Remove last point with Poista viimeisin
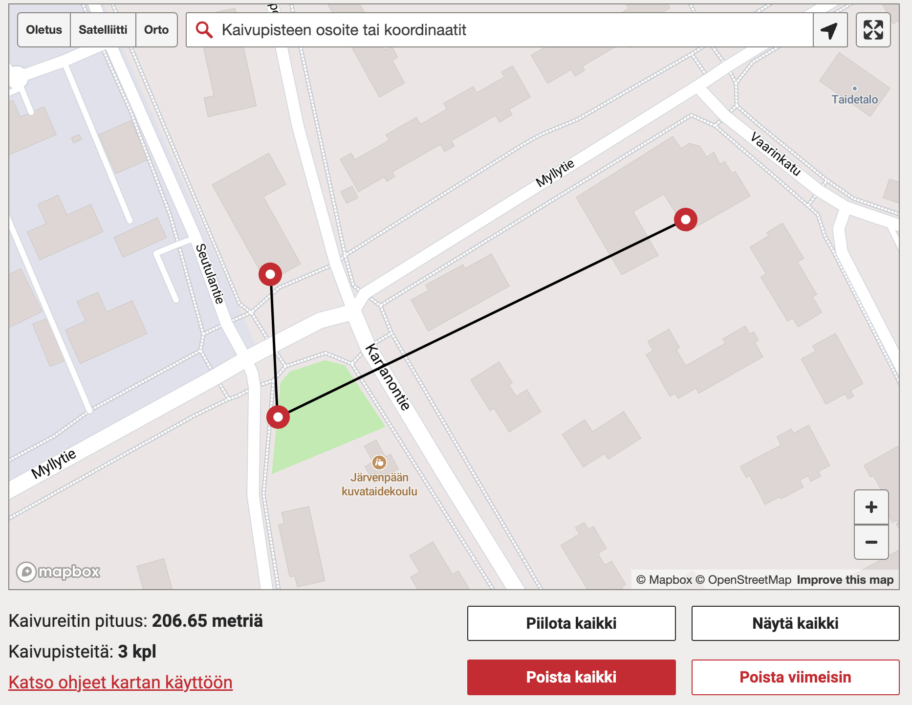The image size is (912, 705). pos(795,677)
